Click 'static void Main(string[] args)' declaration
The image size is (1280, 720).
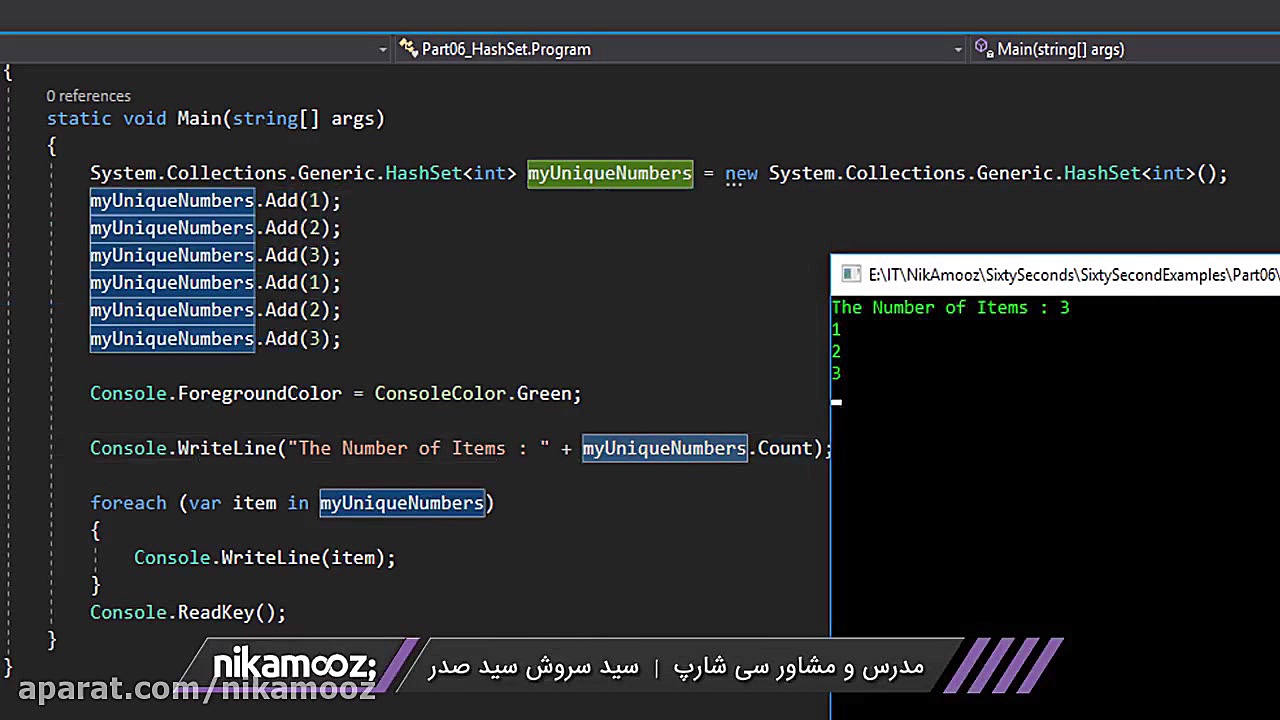pyautogui.click(x=215, y=119)
